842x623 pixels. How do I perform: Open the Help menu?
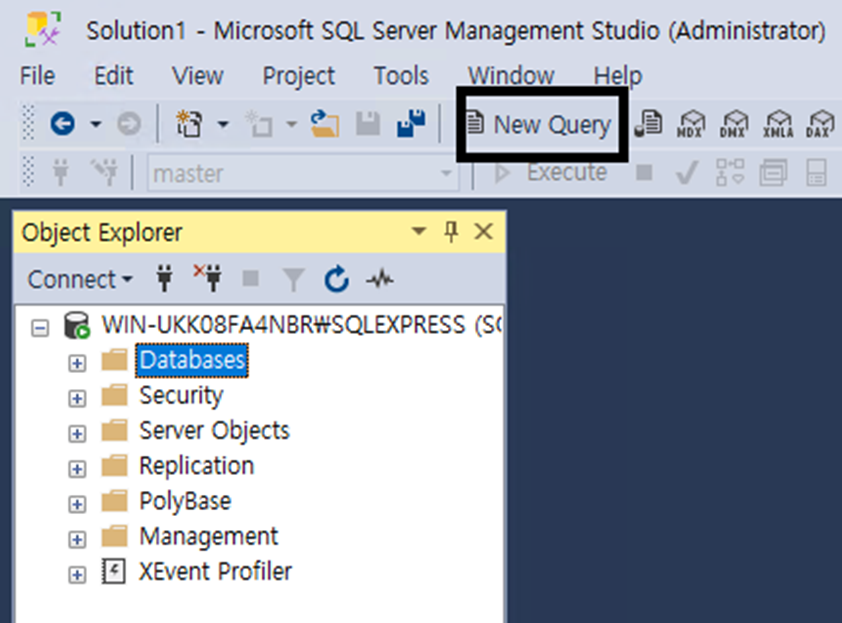[618, 77]
